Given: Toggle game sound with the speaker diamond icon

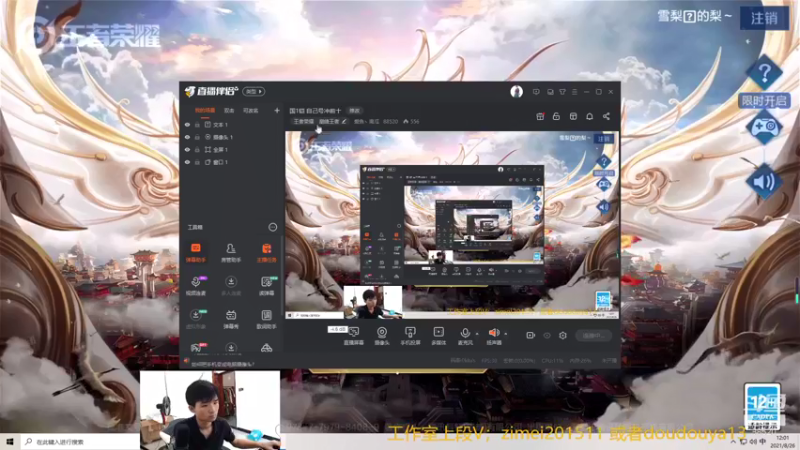Looking at the screenshot, I should pyautogui.click(x=764, y=182).
